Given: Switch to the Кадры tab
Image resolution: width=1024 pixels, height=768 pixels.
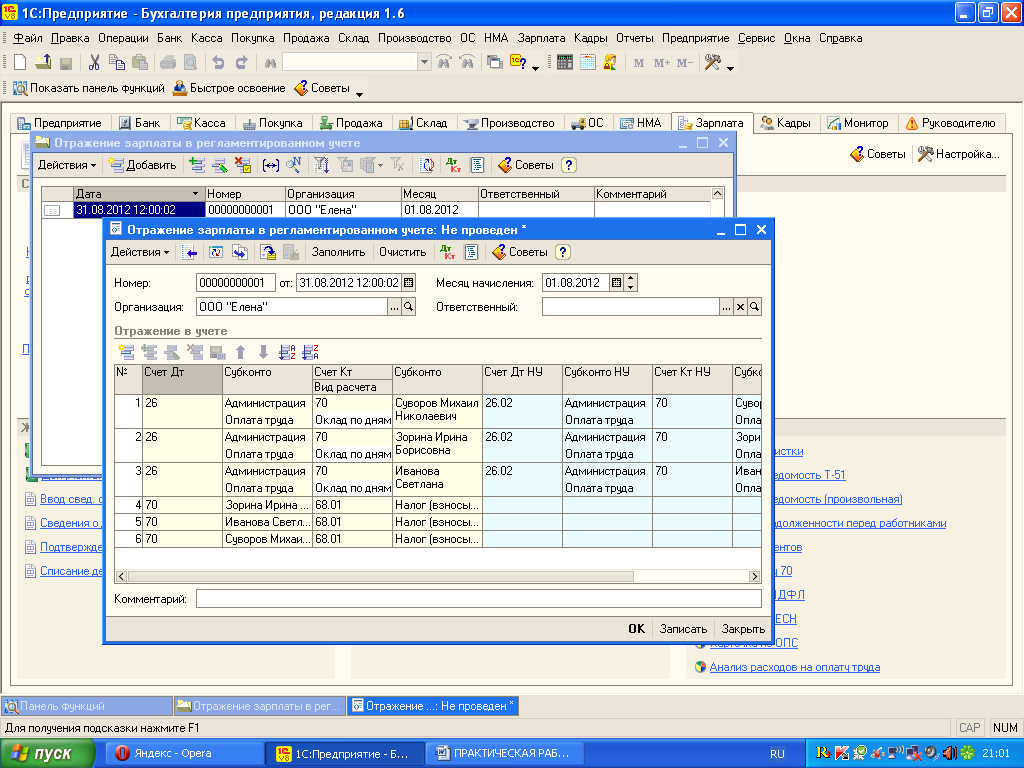Looking at the screenshot, I should click(x=786, y=123).
